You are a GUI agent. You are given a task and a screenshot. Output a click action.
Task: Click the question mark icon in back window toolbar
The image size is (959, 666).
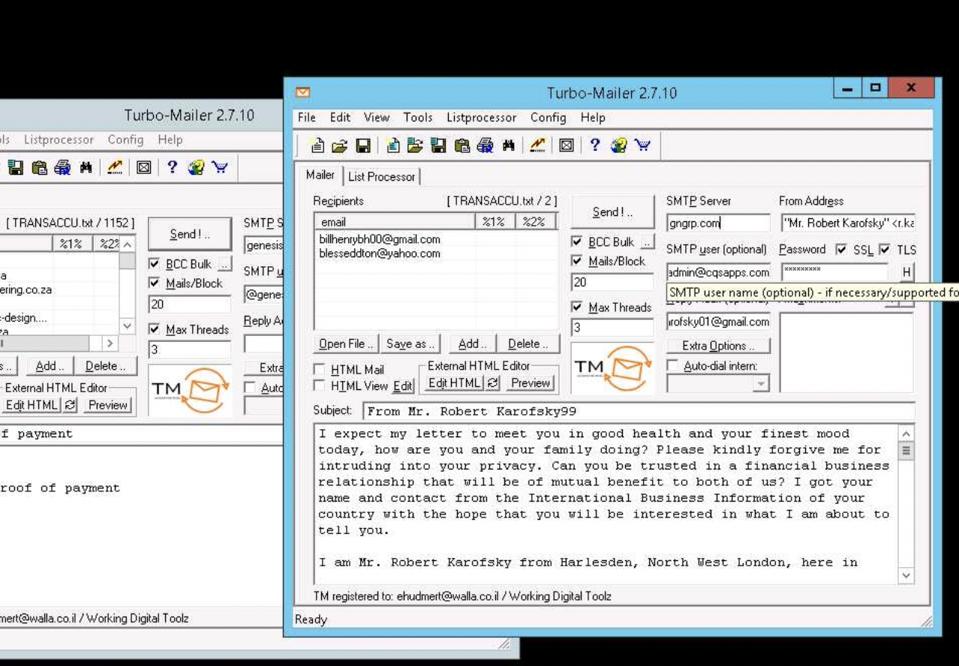point(172,168)
